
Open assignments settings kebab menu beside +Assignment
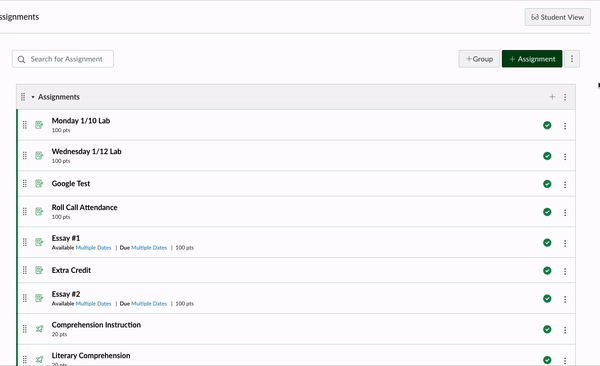coord(572,59)
